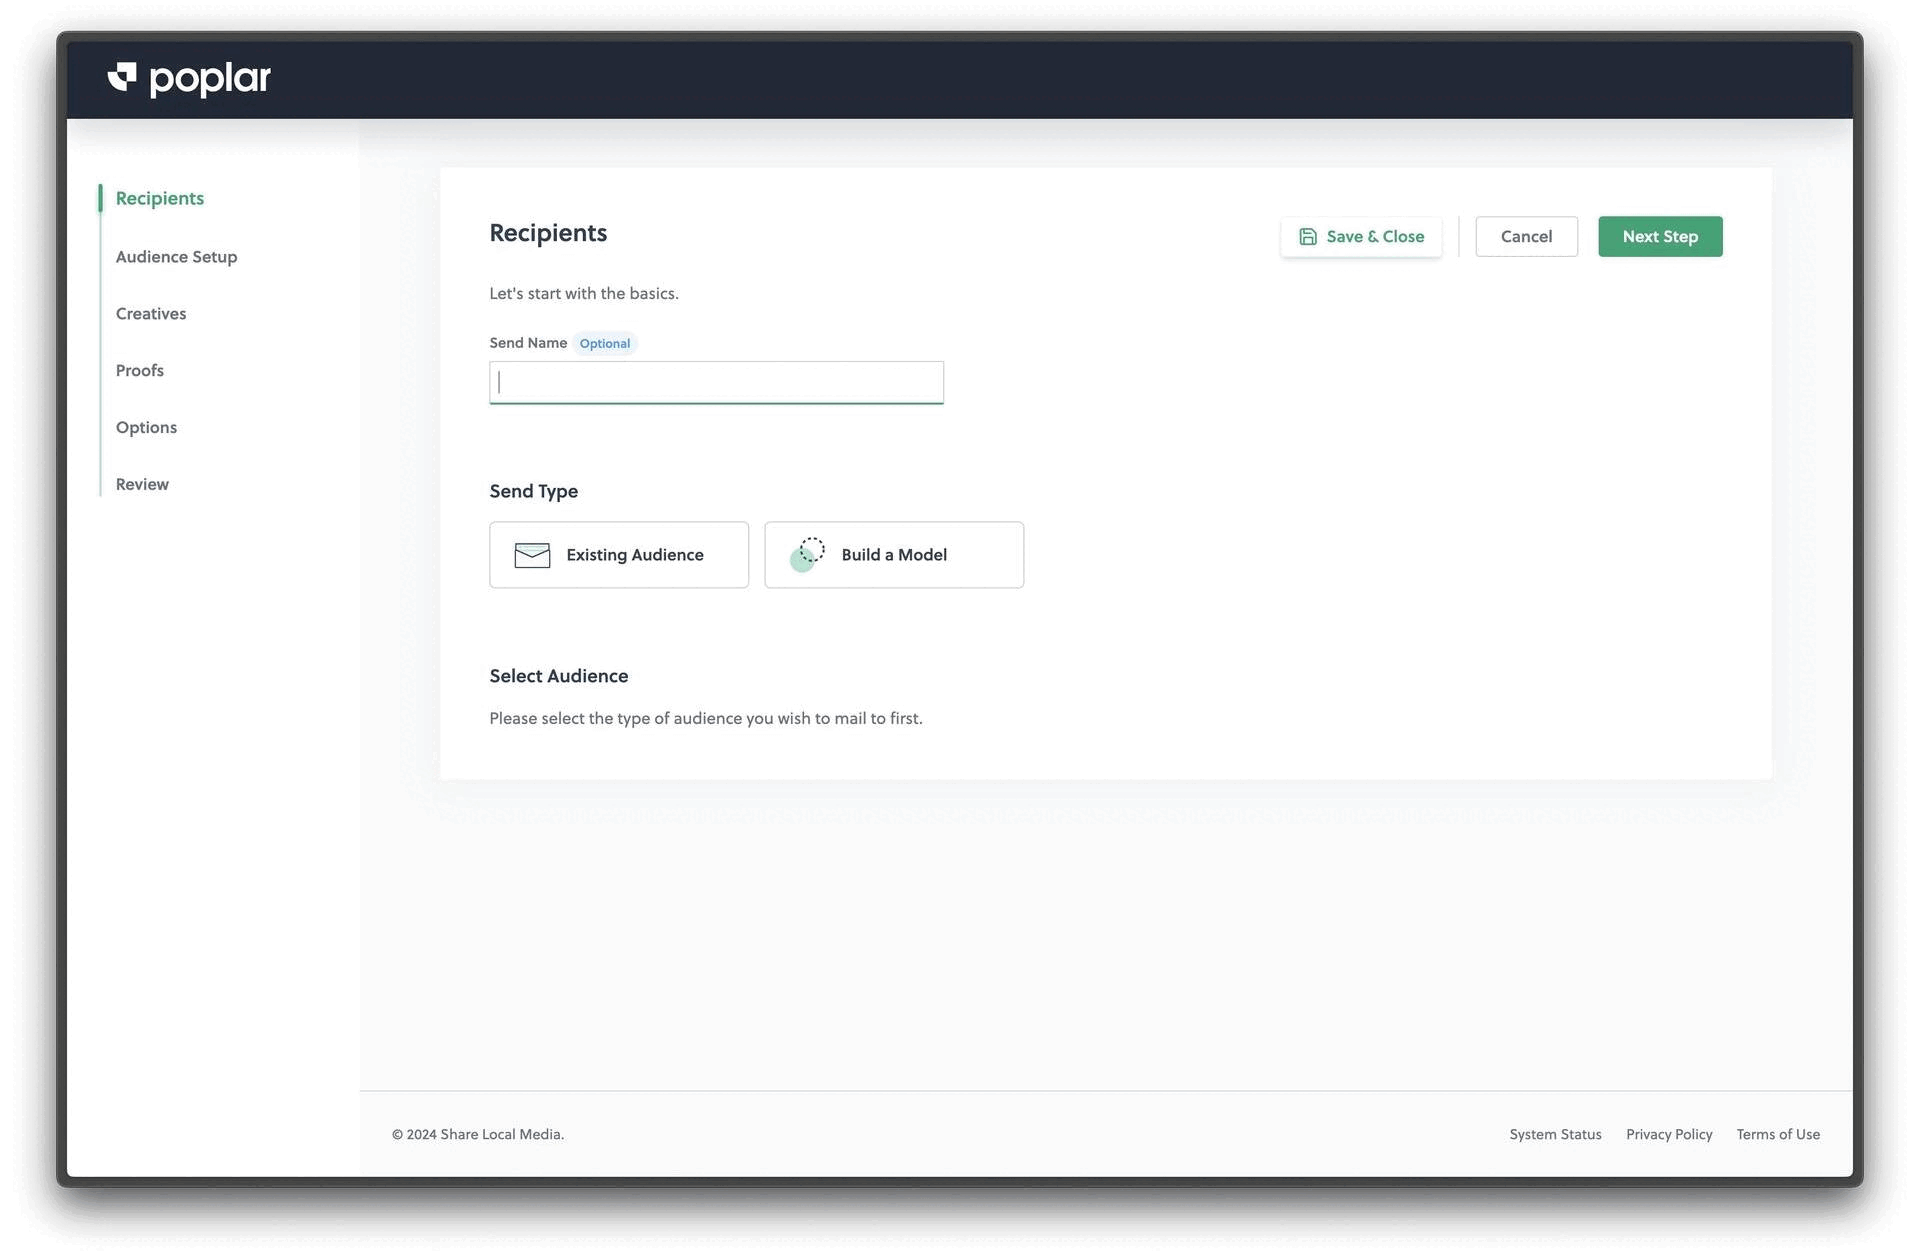Viewport: 1920px width, 1254px height.
Task: Proceed with the Next Step button
Action: coord(1660,237)
